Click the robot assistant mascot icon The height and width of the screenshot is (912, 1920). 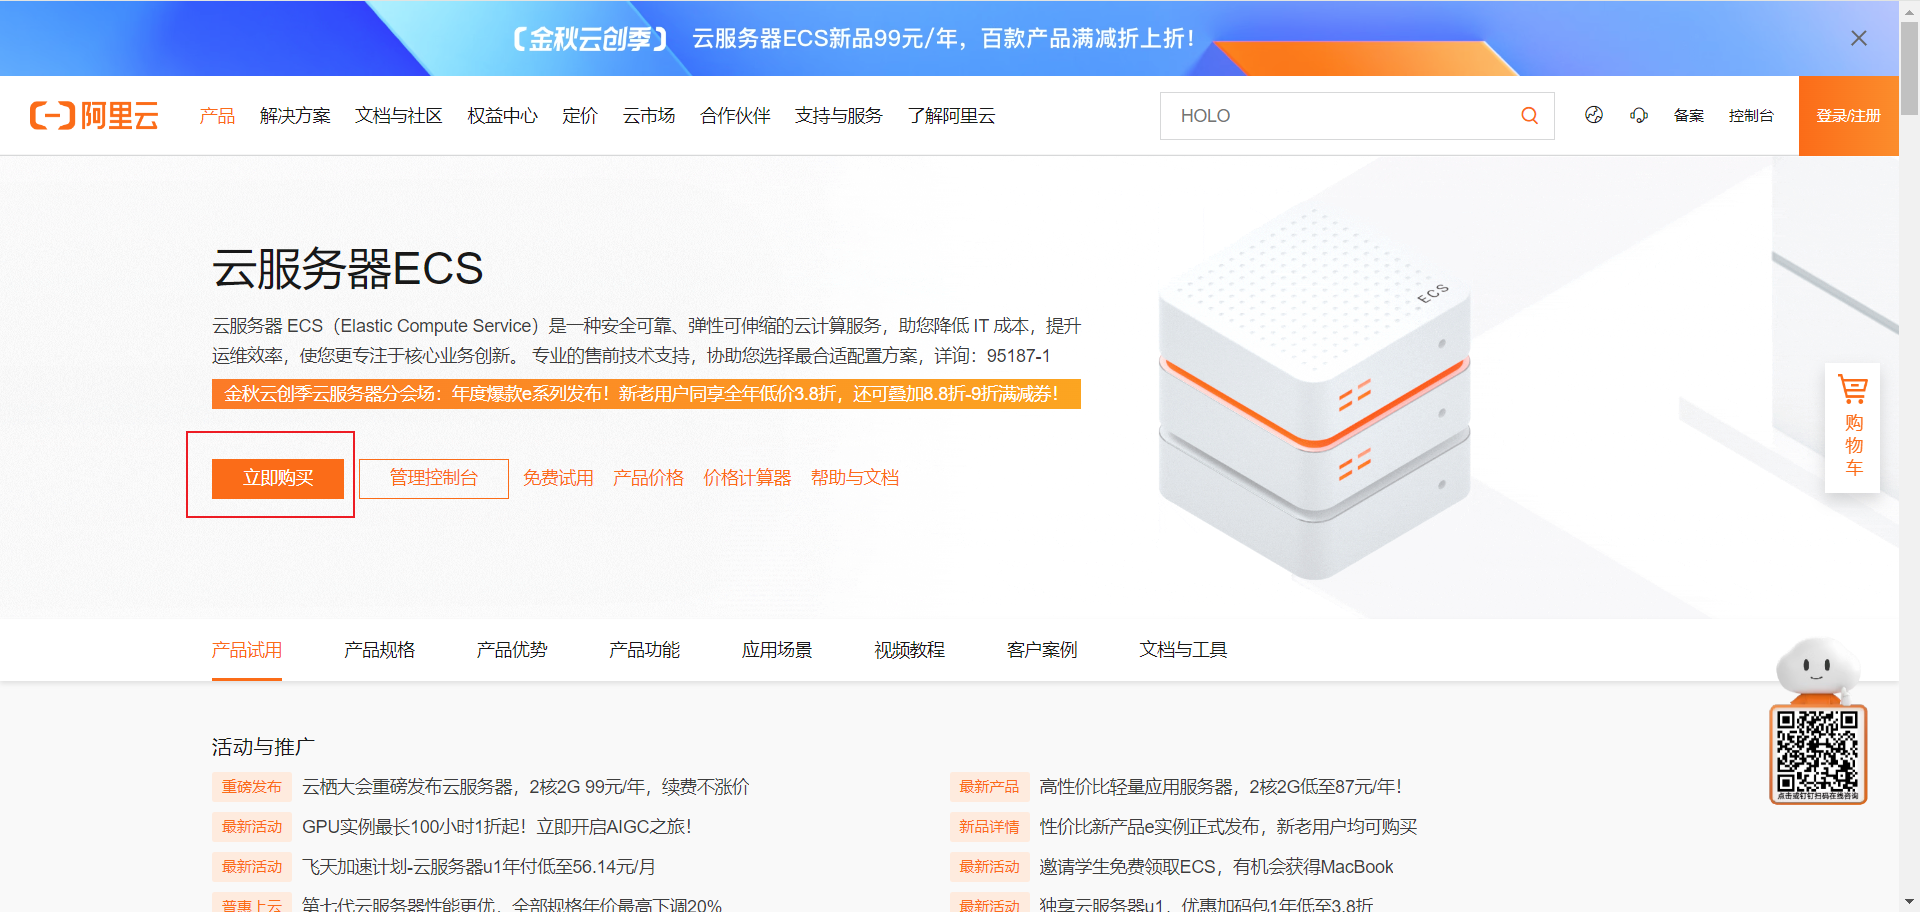click(x=1815, y=670)
